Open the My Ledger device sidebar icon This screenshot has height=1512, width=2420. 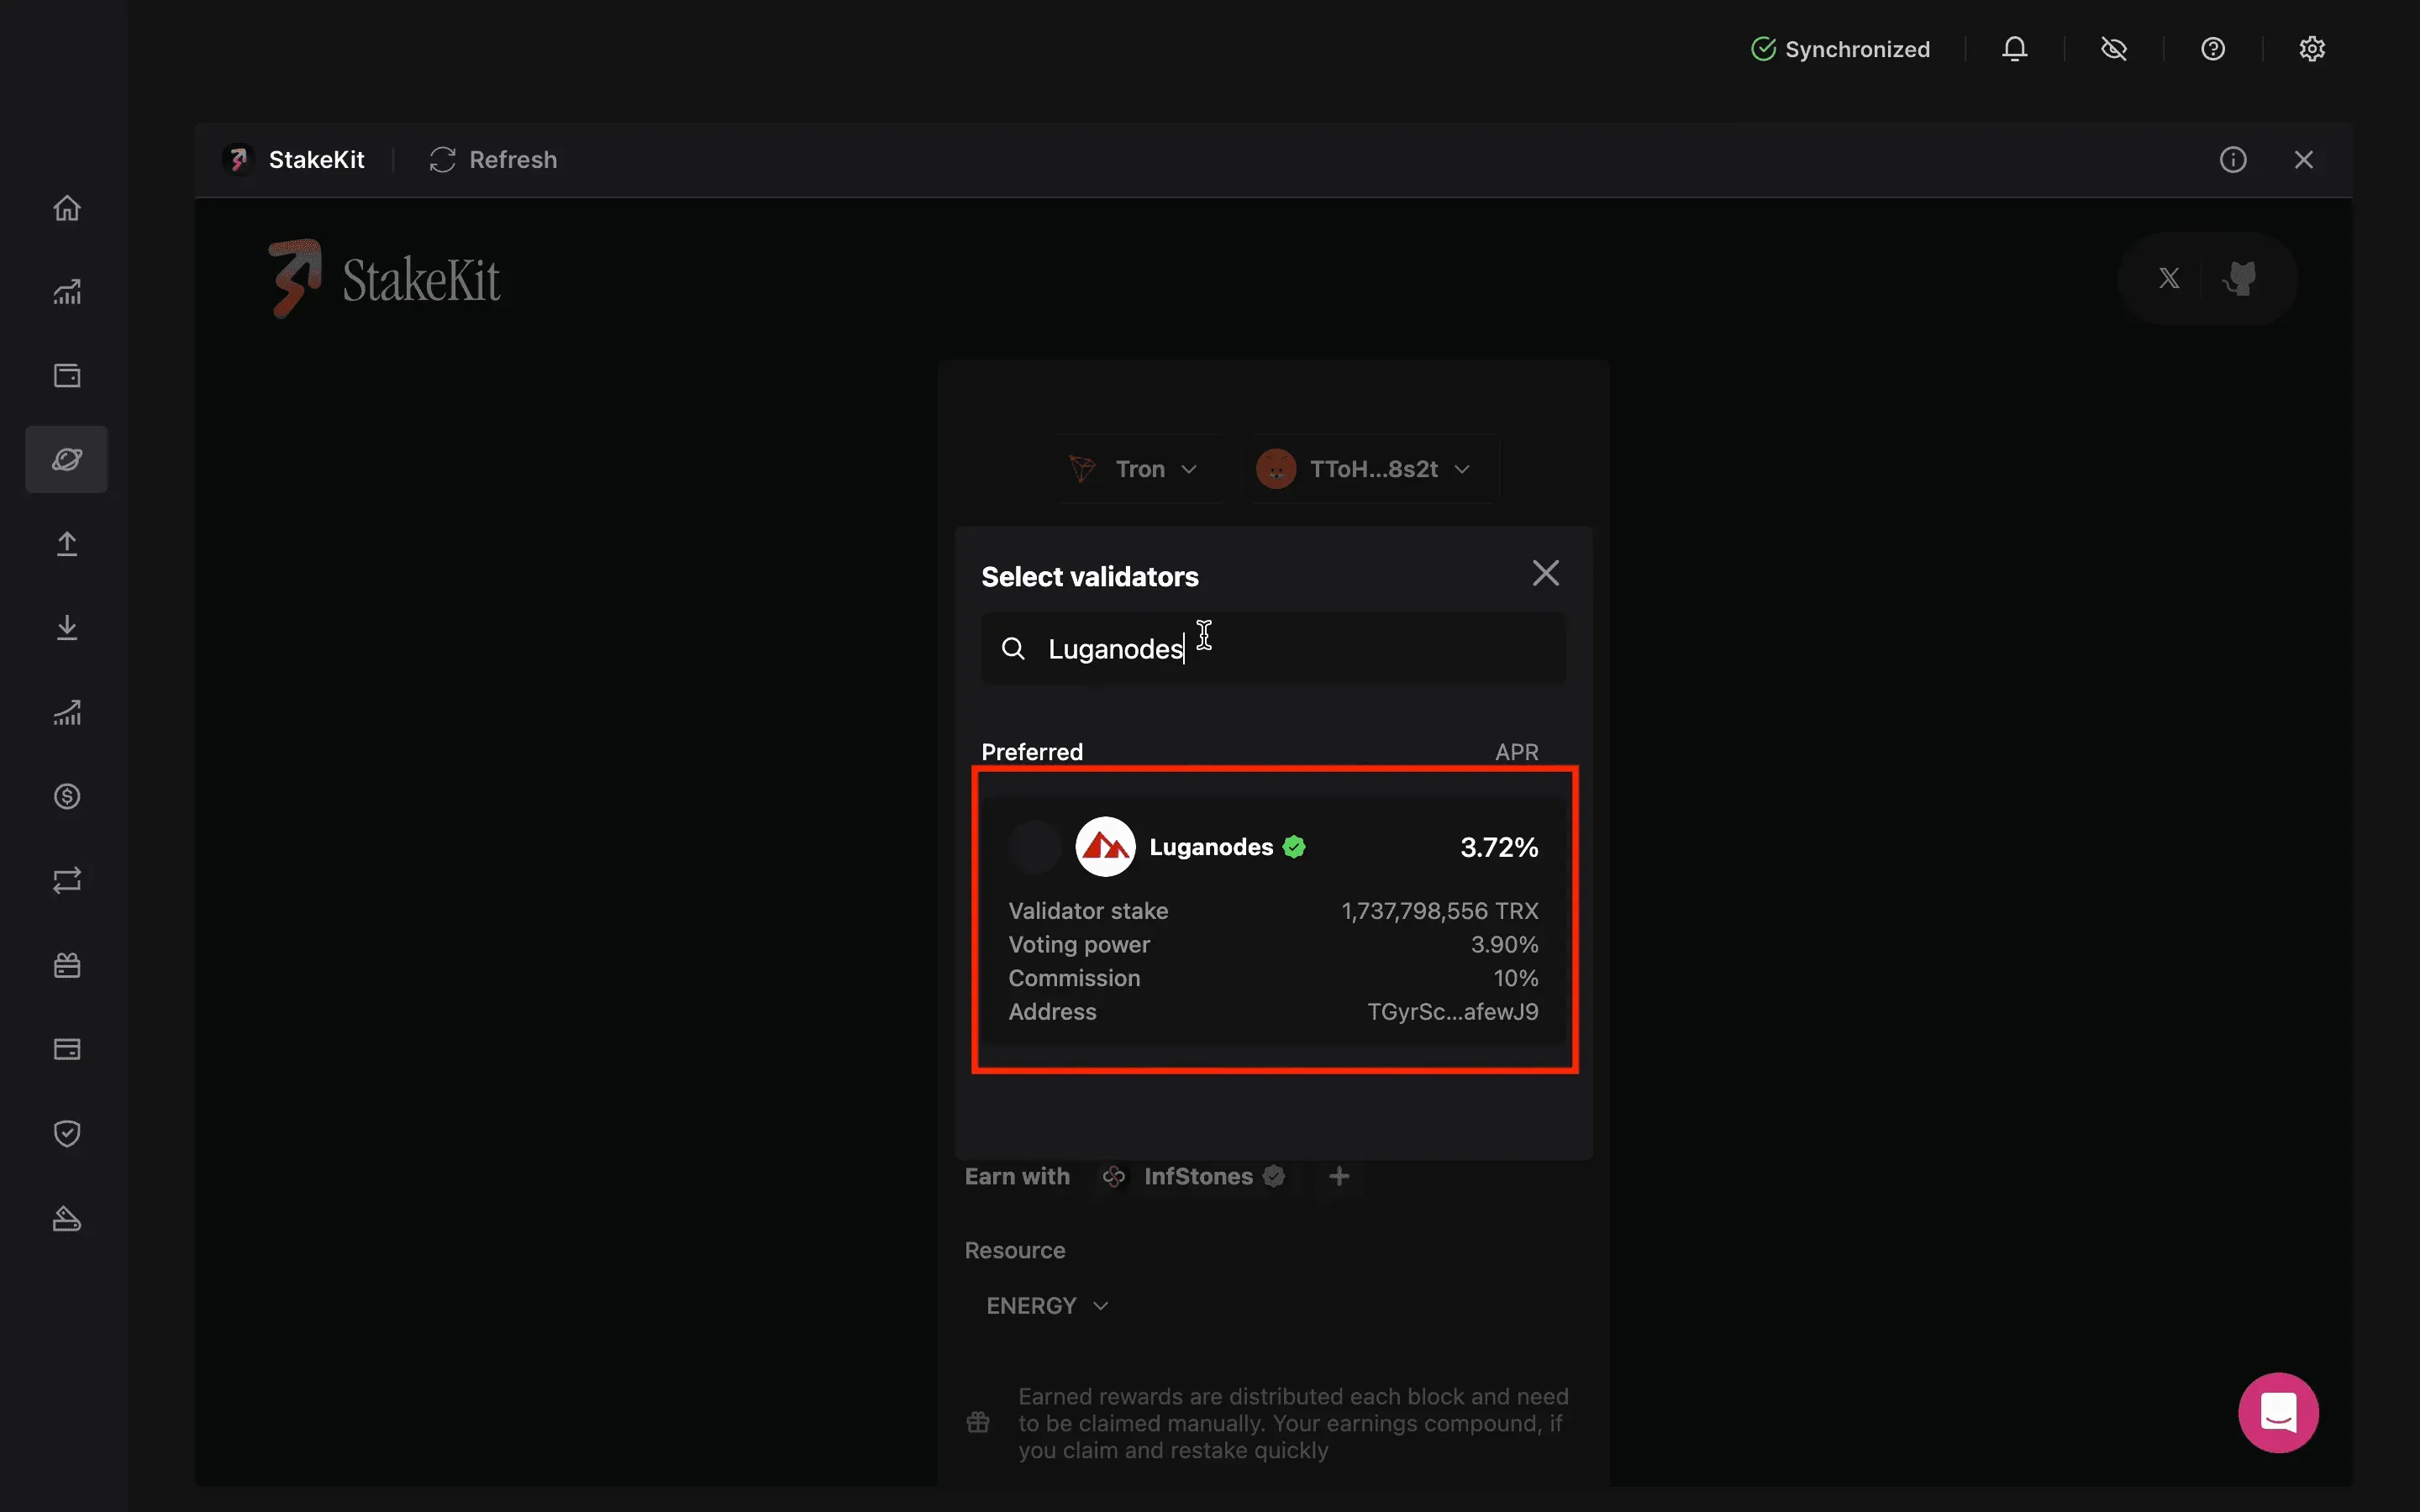click(67, 1218)
